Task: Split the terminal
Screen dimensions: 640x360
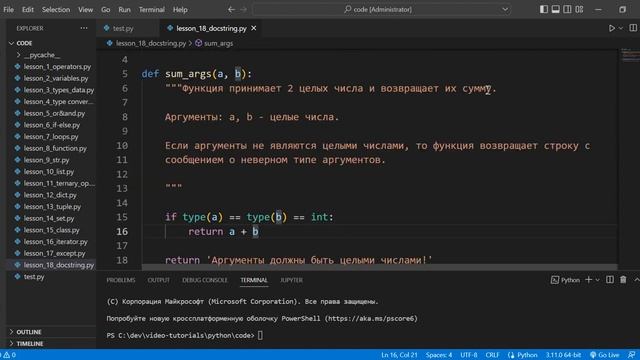Action: tap(610, 280)
